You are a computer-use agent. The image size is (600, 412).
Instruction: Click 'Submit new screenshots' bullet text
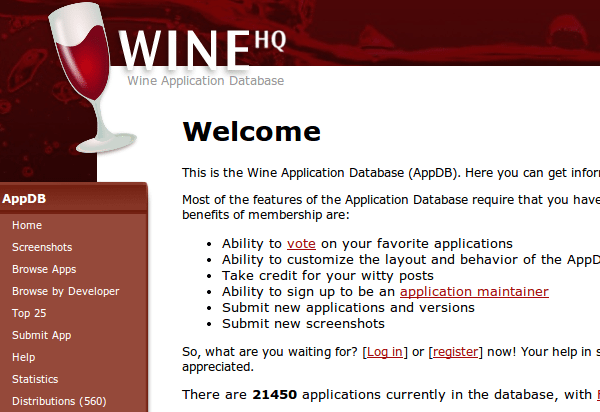click(303, 324)
